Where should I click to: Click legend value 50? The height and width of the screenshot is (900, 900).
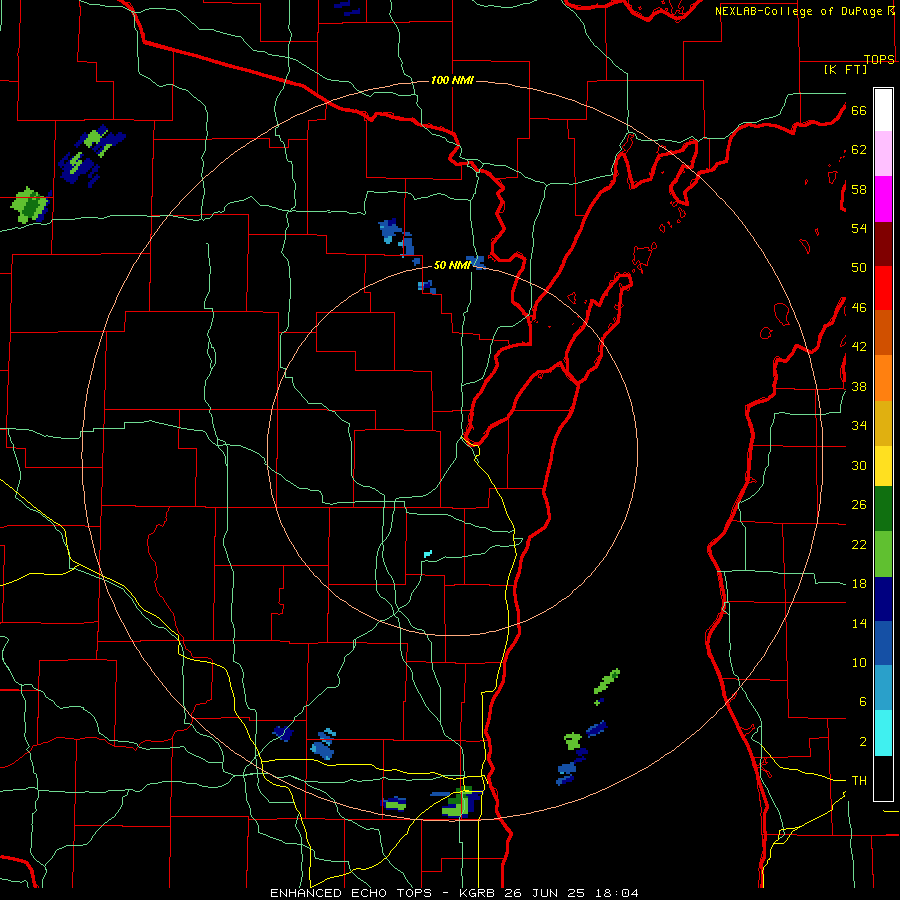(859, 268)
